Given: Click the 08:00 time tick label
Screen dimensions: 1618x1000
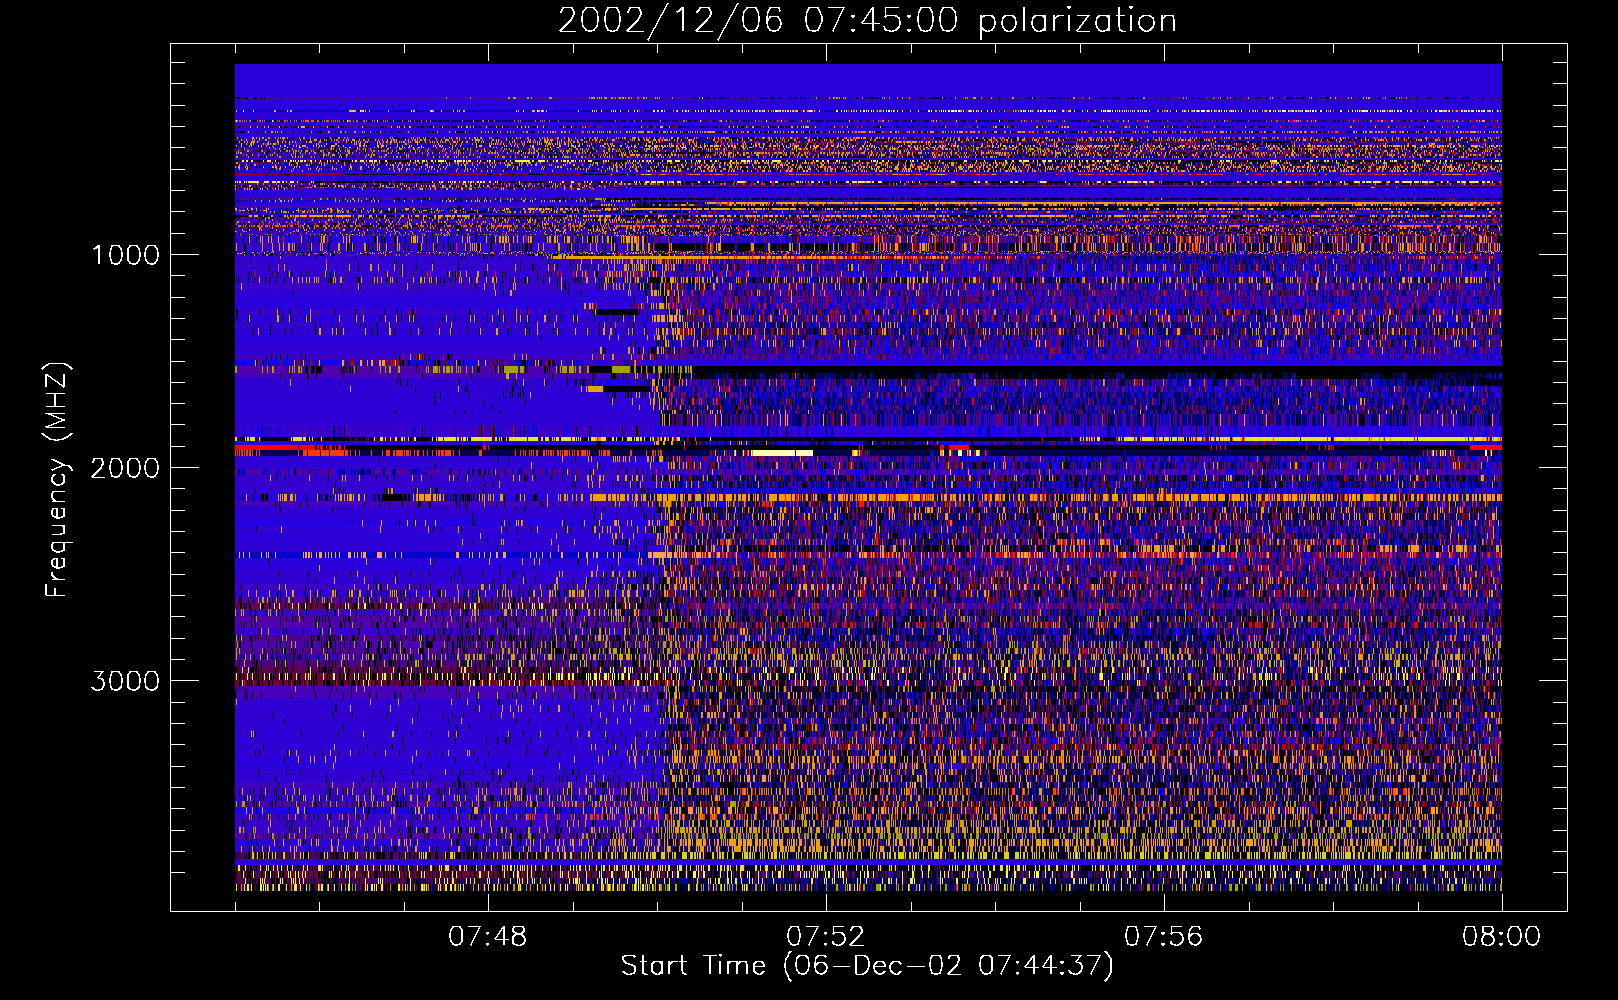Looking at the screenshot, I should click(x=1501, y=937).
